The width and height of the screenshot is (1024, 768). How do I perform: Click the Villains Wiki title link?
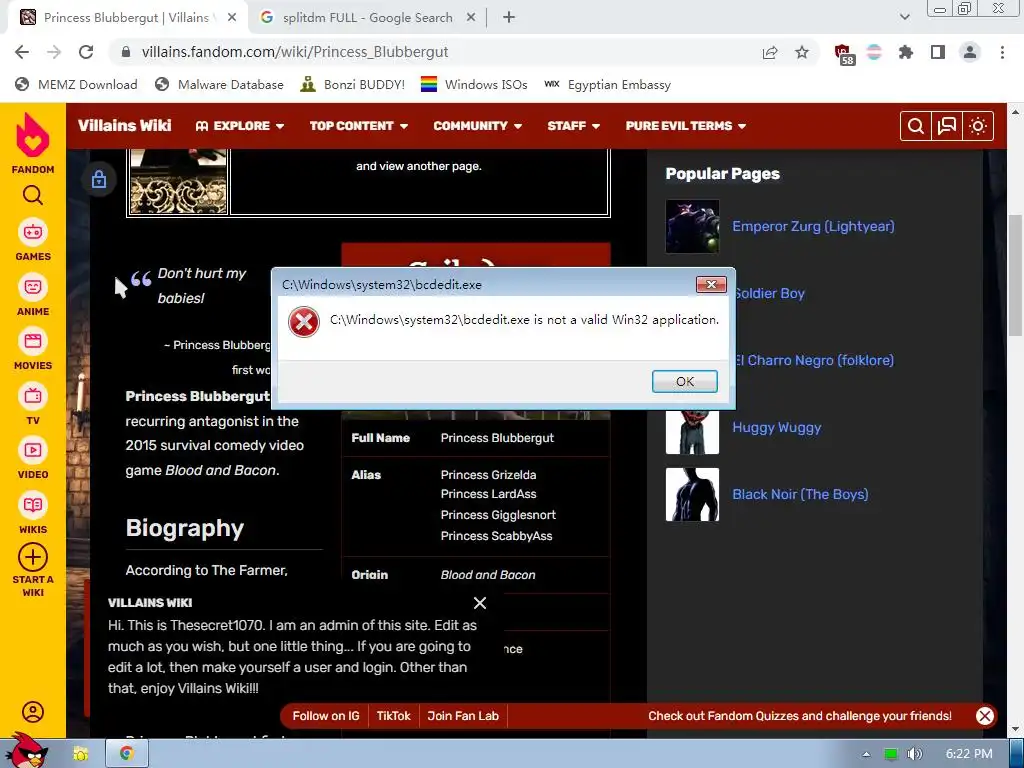tap(124, 125)
